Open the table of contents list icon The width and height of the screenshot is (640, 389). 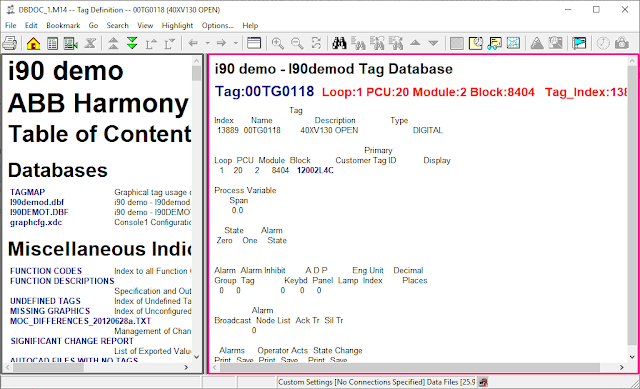click(x=52, y=43)
